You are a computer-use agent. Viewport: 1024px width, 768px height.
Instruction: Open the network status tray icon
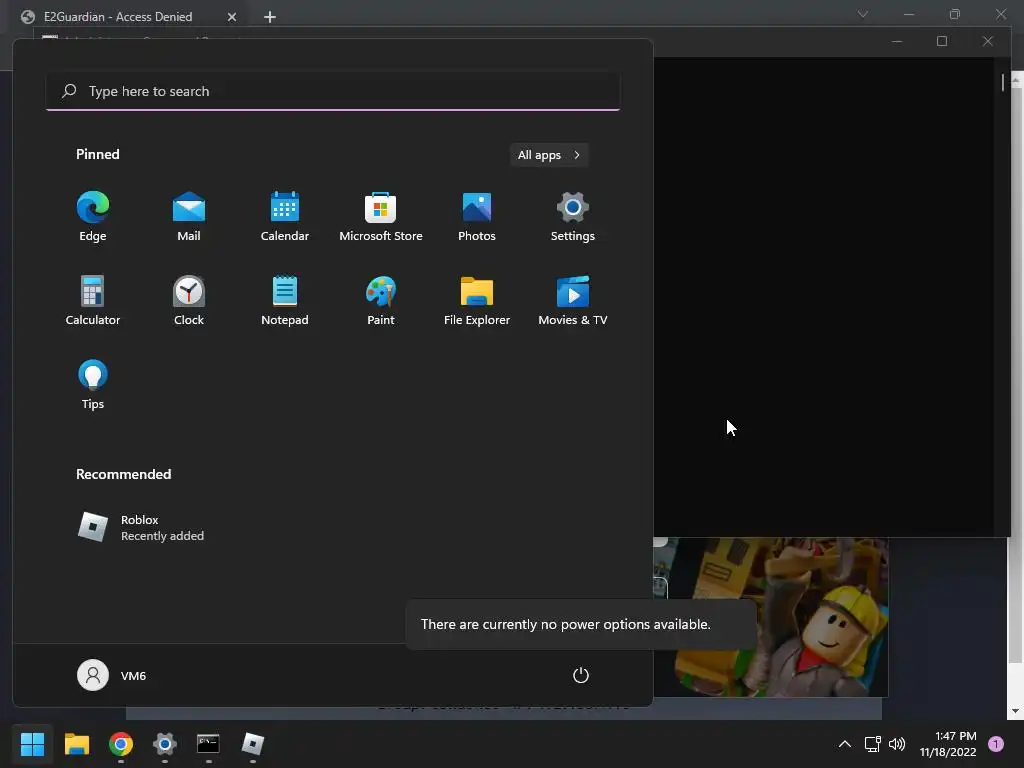pyautogui.click(x=872, y=744)
